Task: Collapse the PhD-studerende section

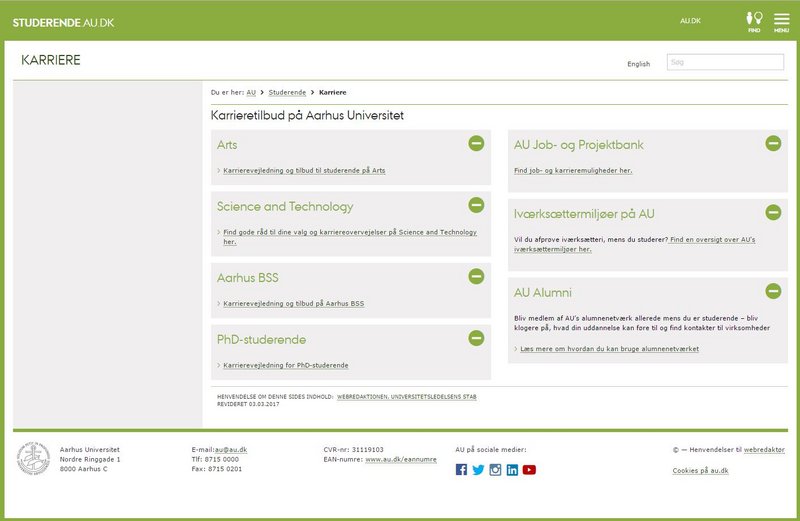Action: [476, 338]
